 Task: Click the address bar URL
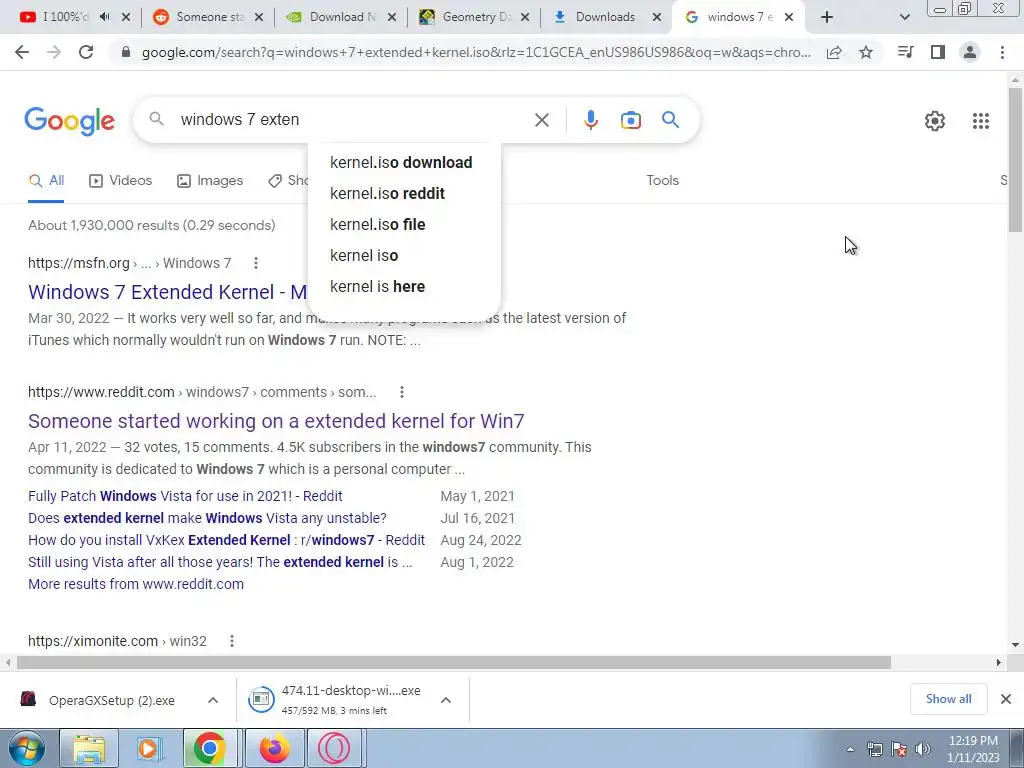click(475, 52)
